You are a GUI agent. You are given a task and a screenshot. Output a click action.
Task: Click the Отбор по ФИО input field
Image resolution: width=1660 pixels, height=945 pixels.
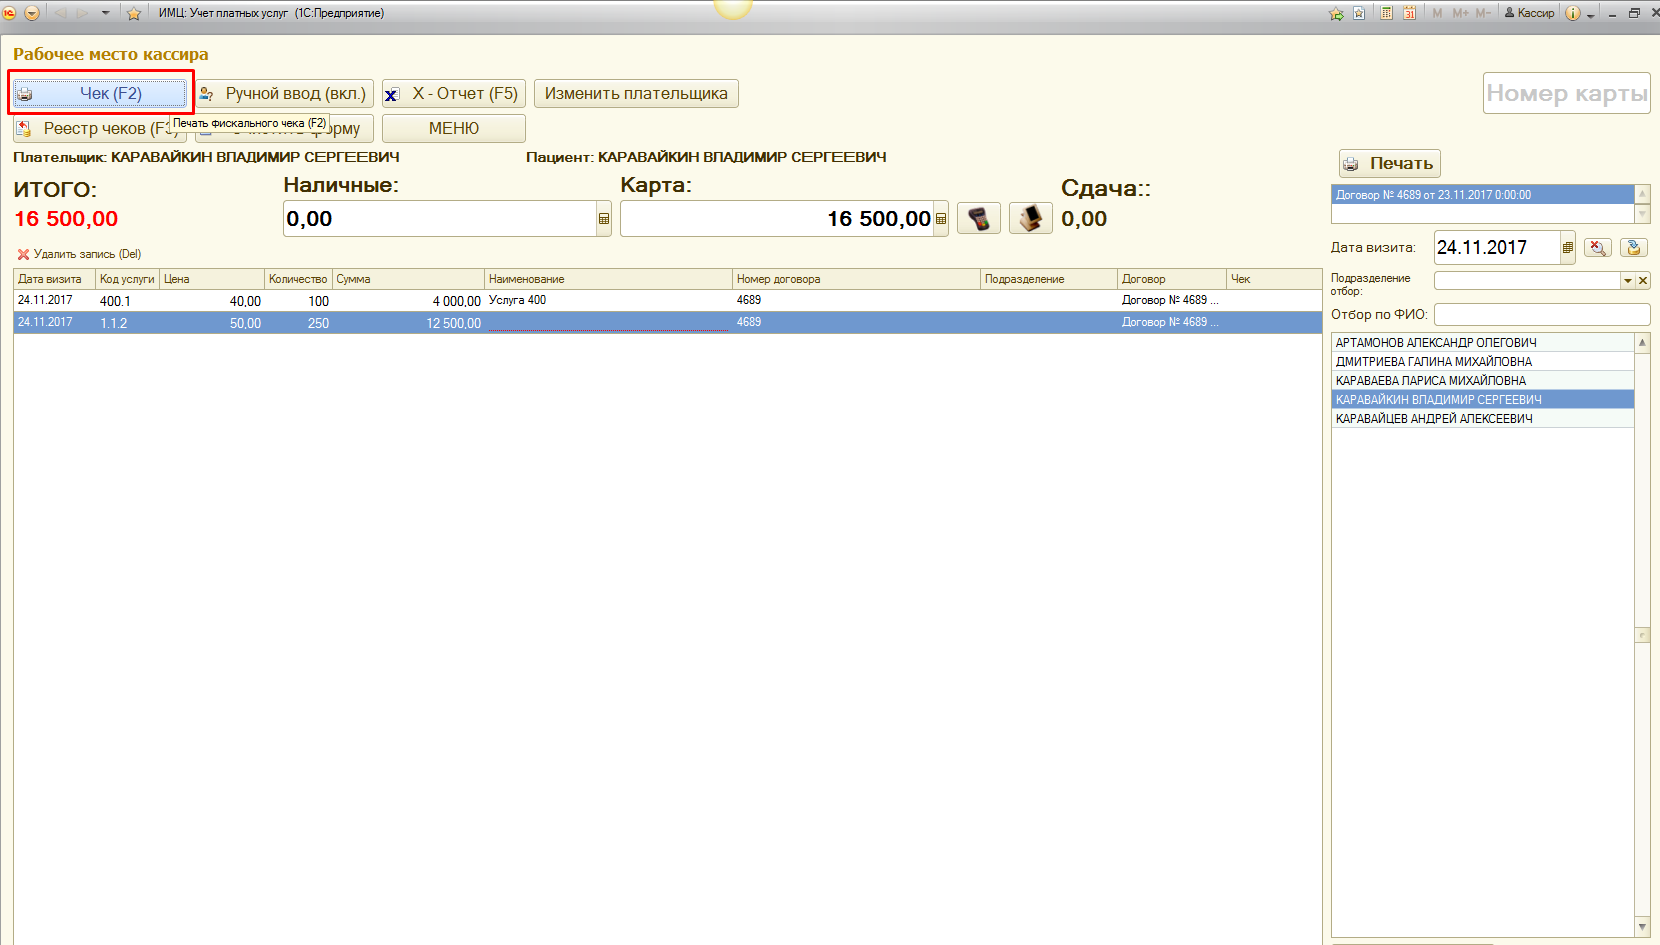[1541, 315]
